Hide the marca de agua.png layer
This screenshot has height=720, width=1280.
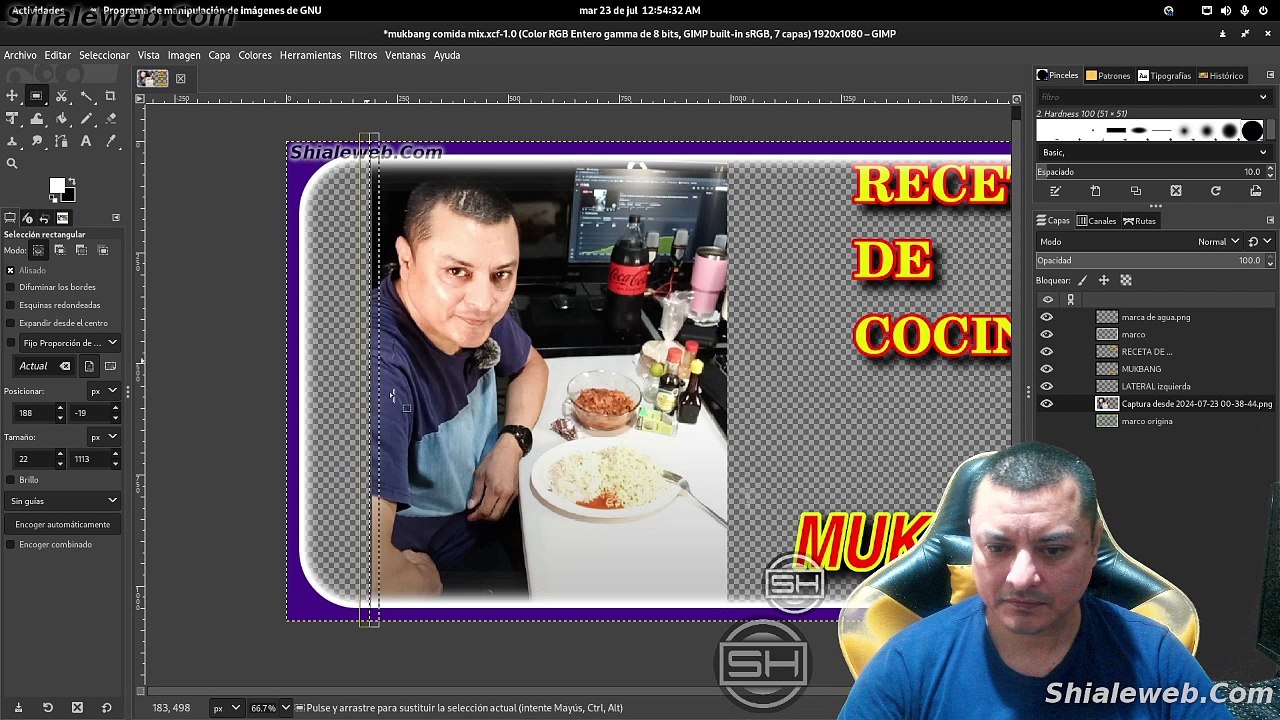[x=1047, y=317]
